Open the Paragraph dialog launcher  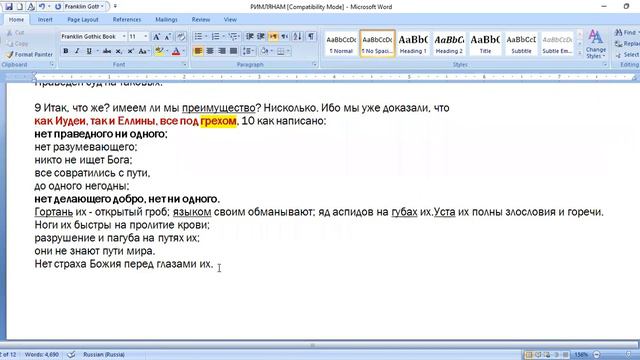314,64
